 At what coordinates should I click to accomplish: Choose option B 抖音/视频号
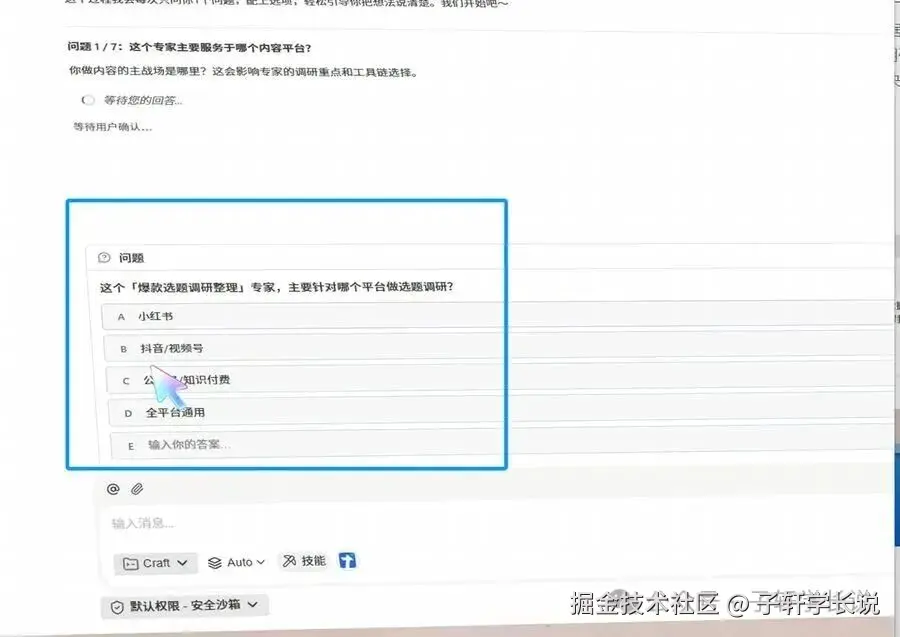click(501, 348)
